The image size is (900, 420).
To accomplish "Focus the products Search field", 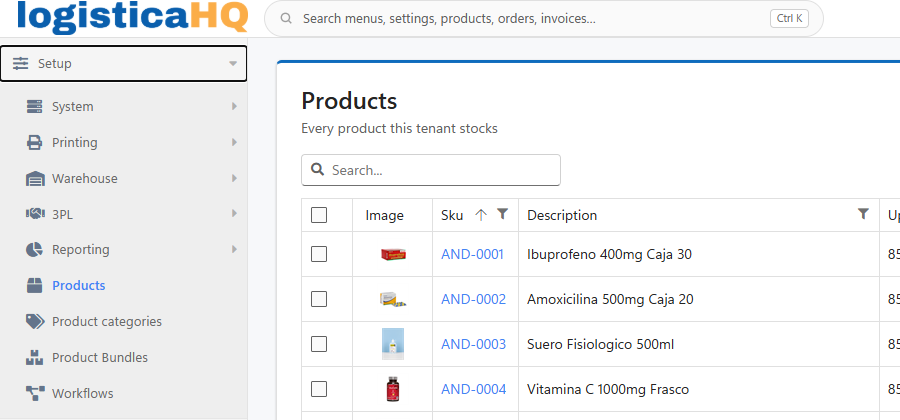I will click(x=430, y=170).
